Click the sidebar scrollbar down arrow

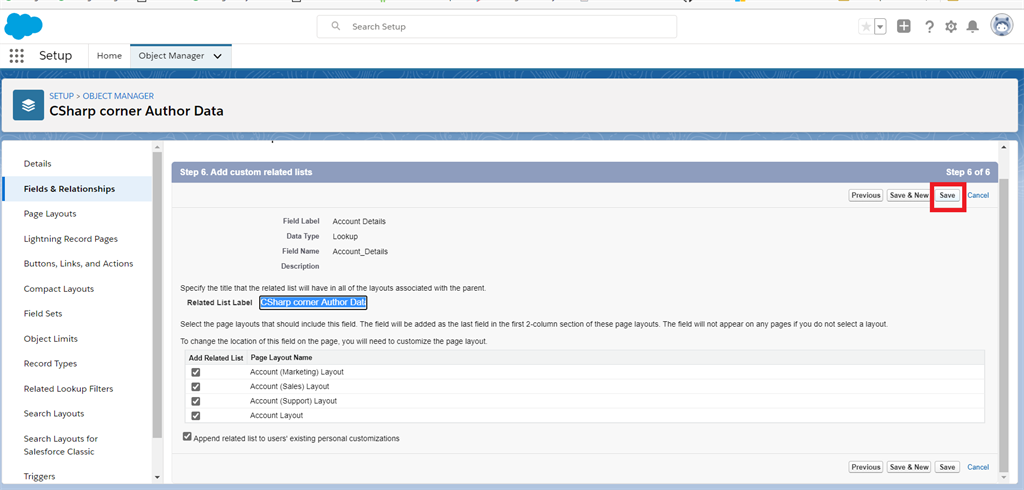coord(157,478)
